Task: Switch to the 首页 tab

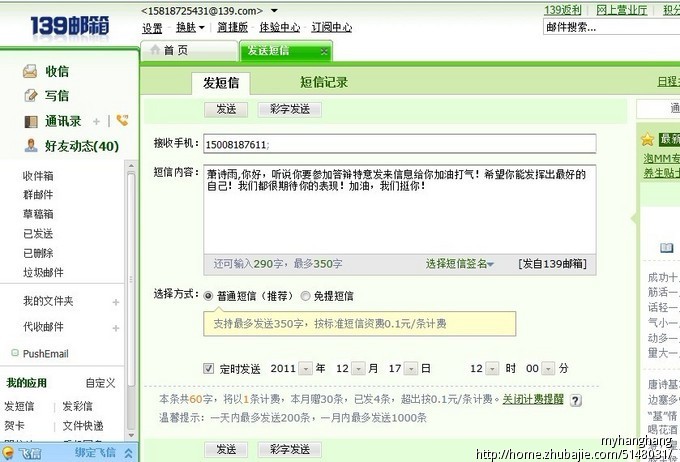Action: (x=190, y=51)
